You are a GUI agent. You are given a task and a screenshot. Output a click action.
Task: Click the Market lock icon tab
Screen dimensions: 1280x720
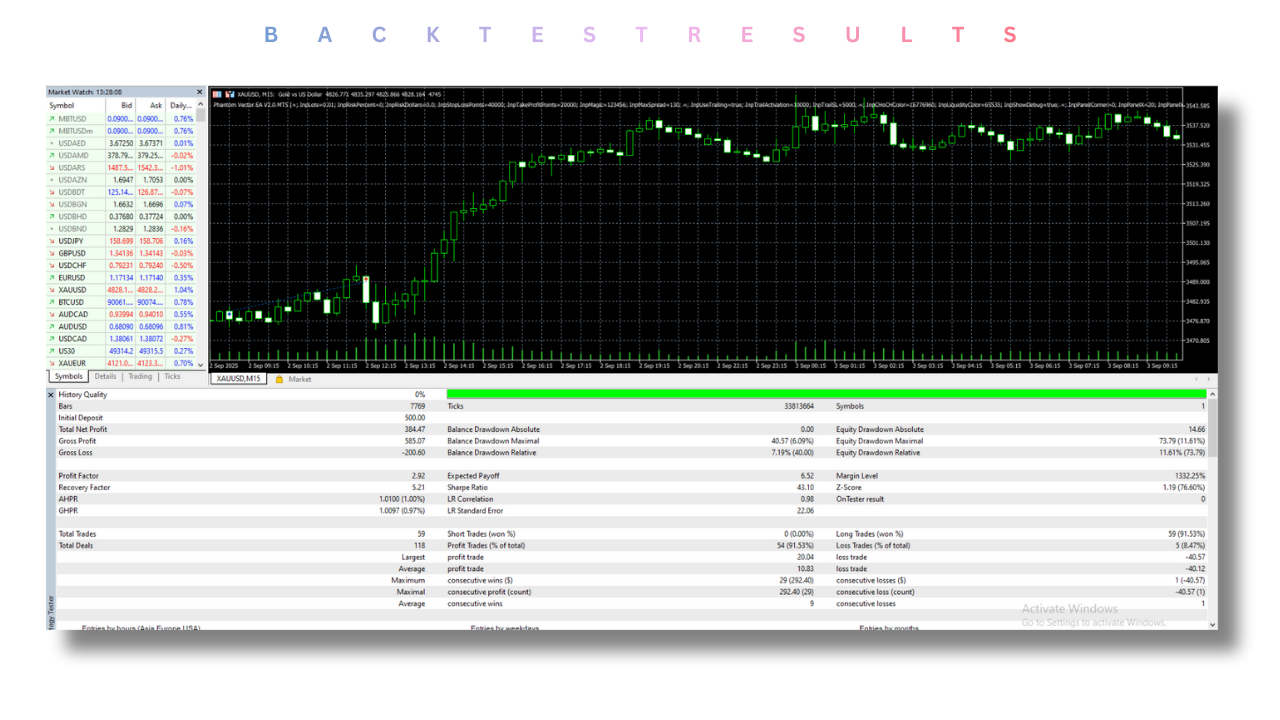coord(280,379)
